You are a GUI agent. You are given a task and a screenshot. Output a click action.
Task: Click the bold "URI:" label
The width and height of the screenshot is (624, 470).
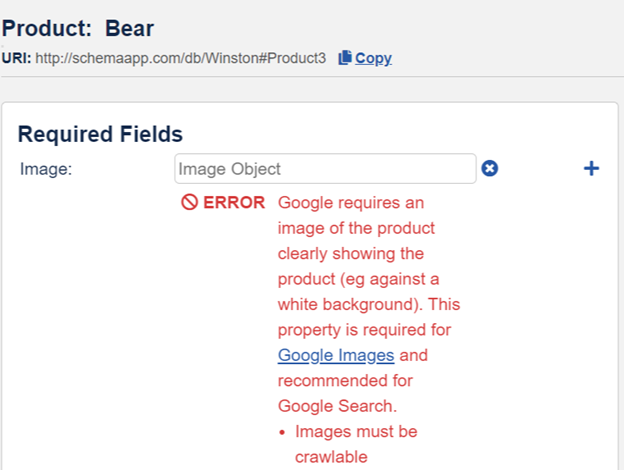tap(17, 58)
